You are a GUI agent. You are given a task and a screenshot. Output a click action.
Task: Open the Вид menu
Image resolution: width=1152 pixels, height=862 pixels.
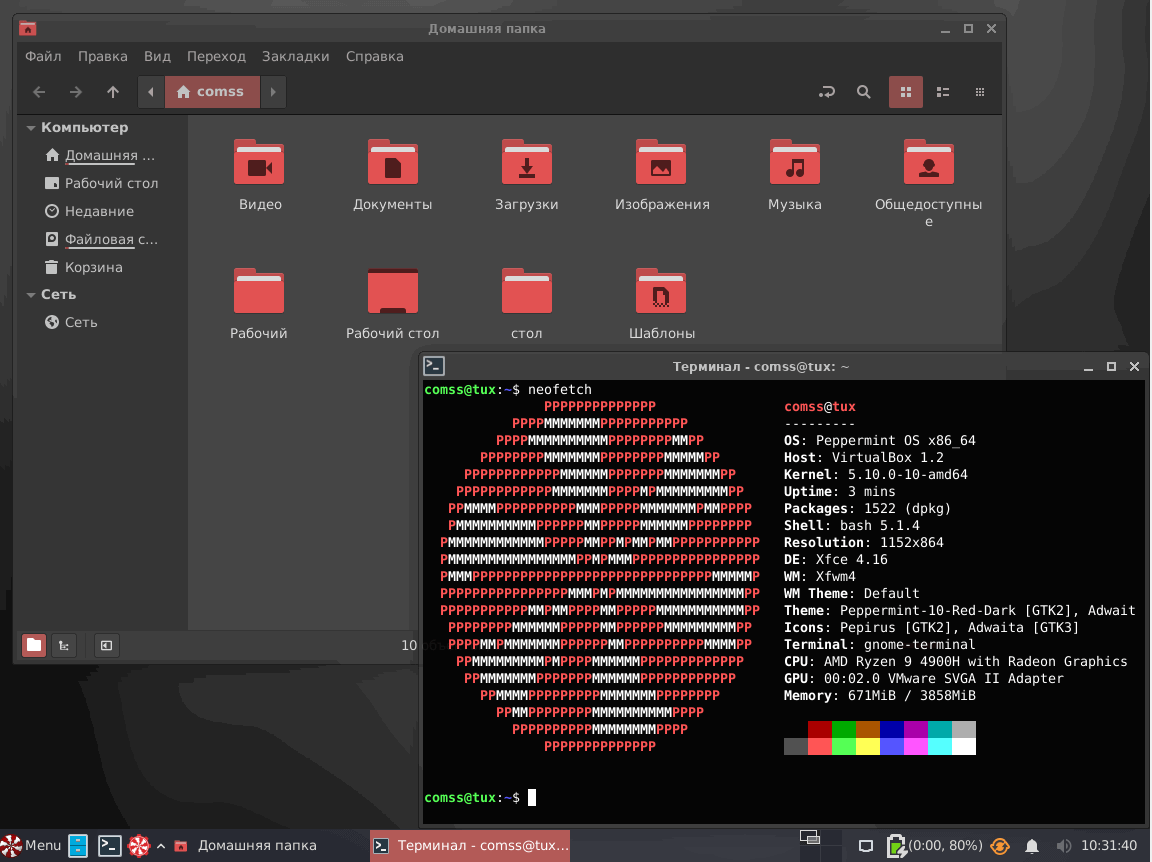(x=157, y=57)
